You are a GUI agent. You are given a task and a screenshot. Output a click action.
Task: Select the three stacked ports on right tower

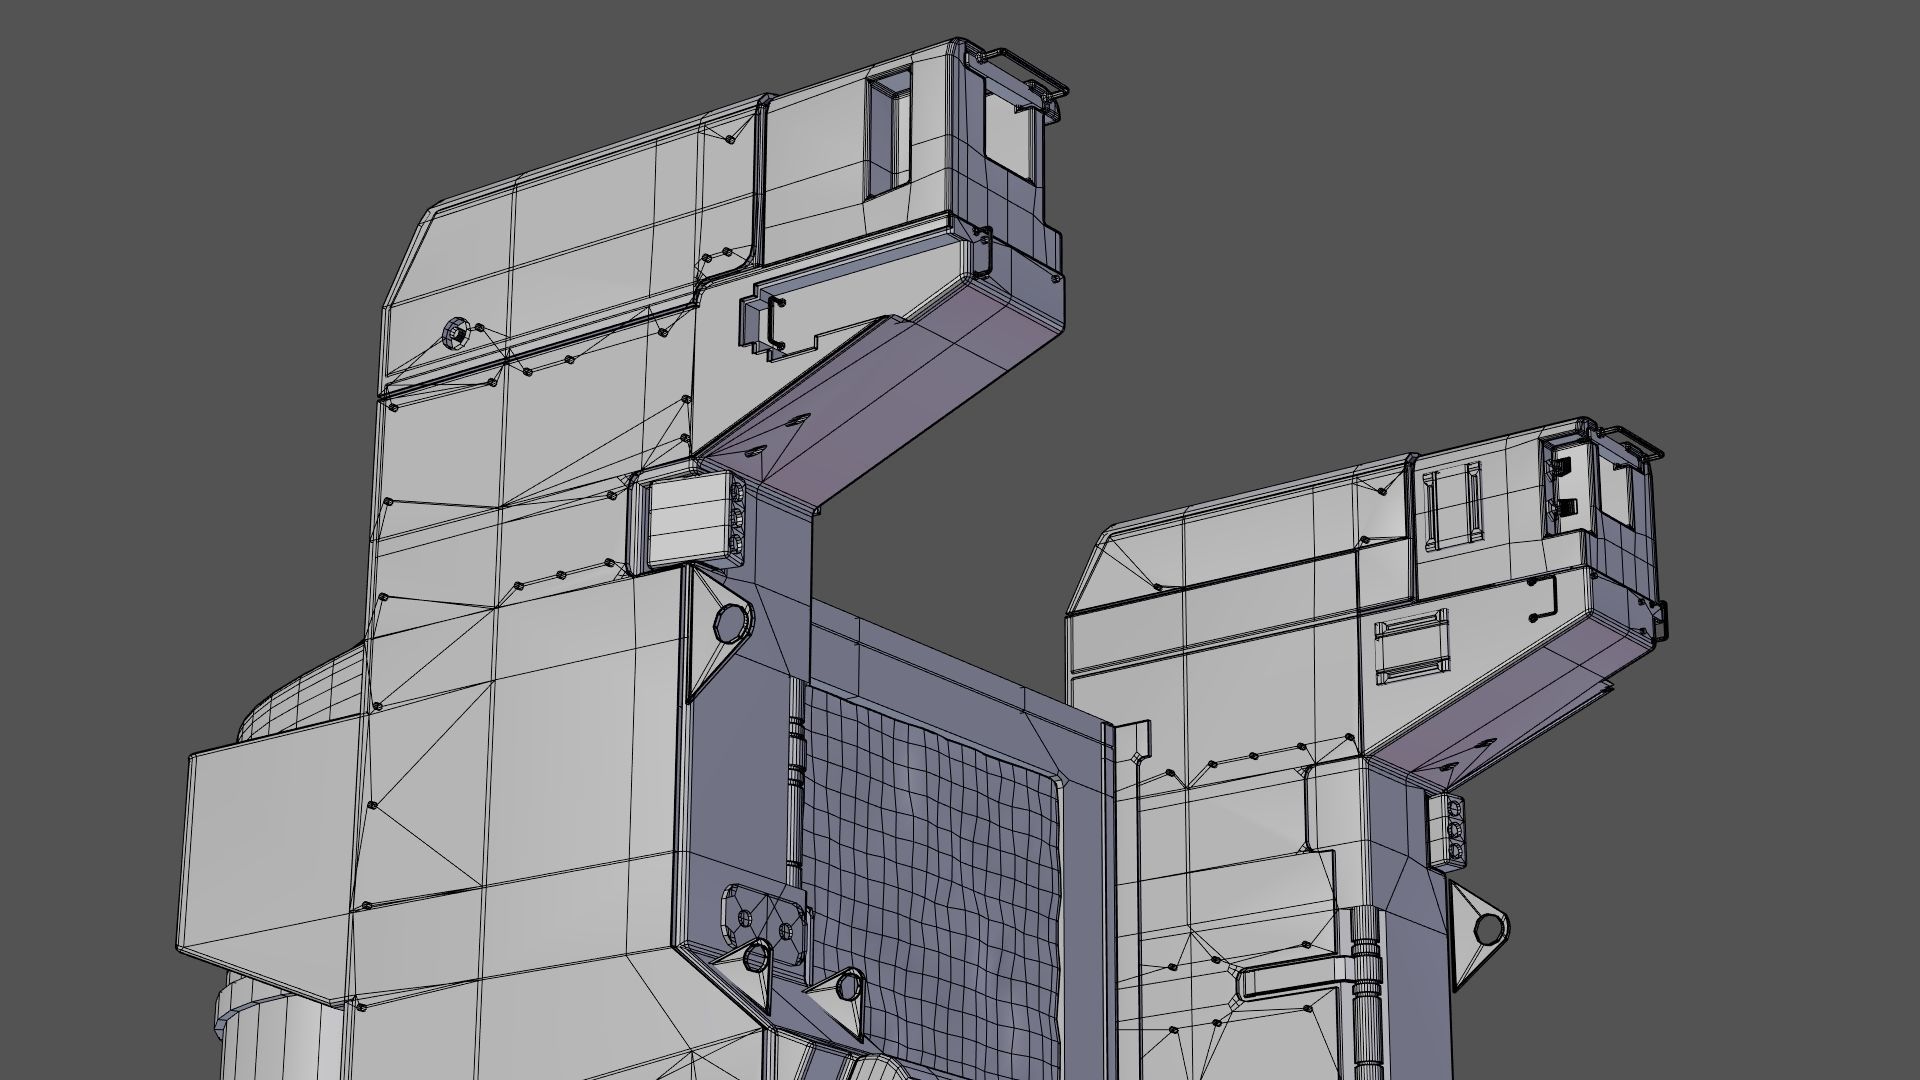(1456, 829)
